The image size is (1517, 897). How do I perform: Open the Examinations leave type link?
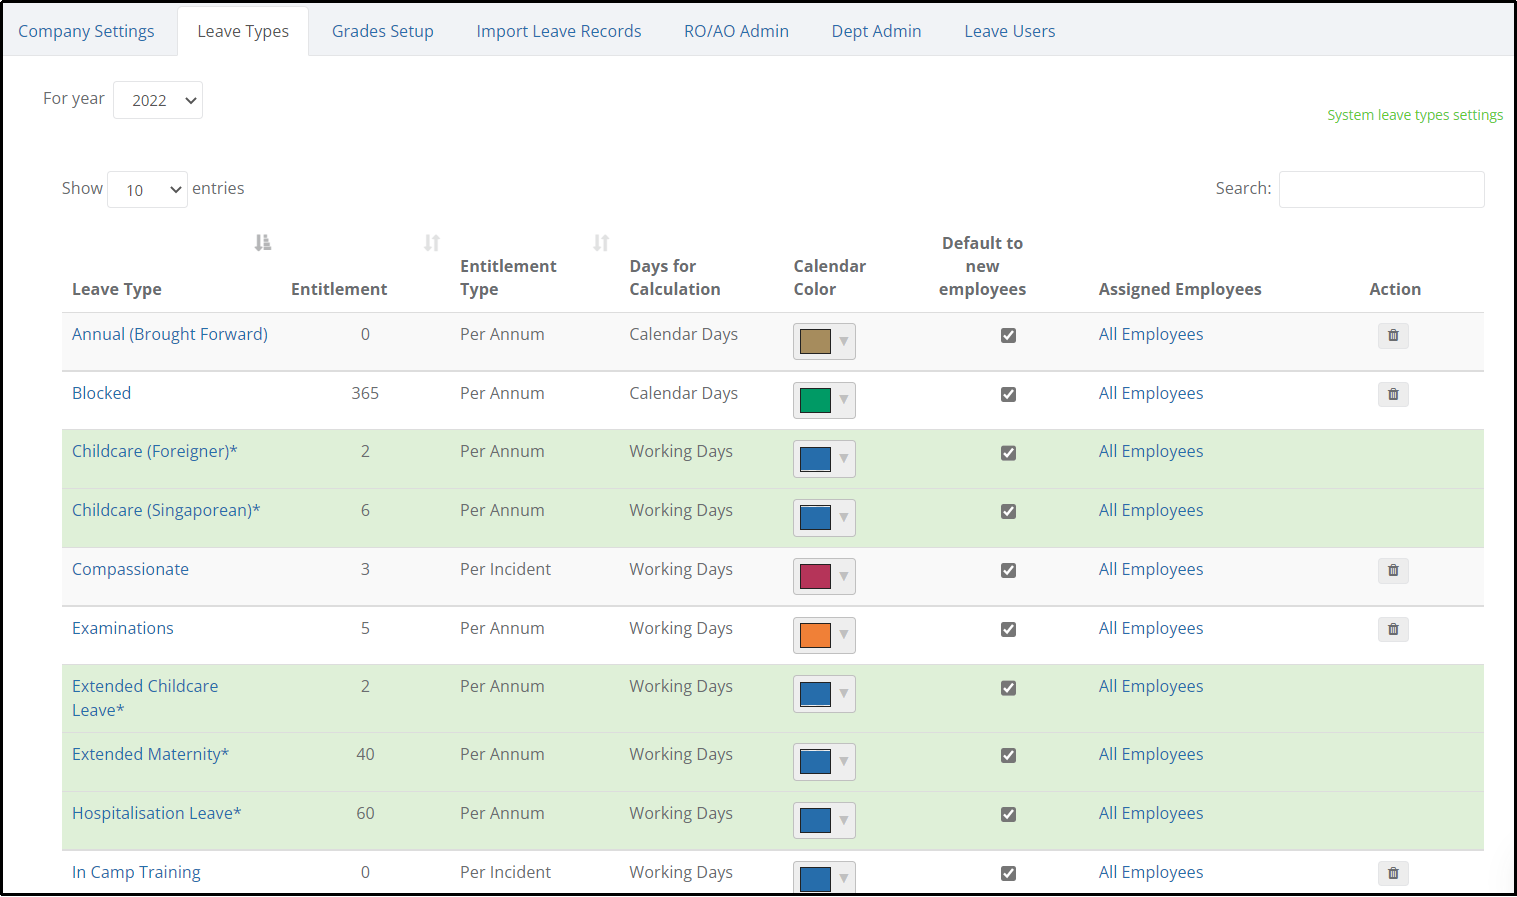click(123, 628)
